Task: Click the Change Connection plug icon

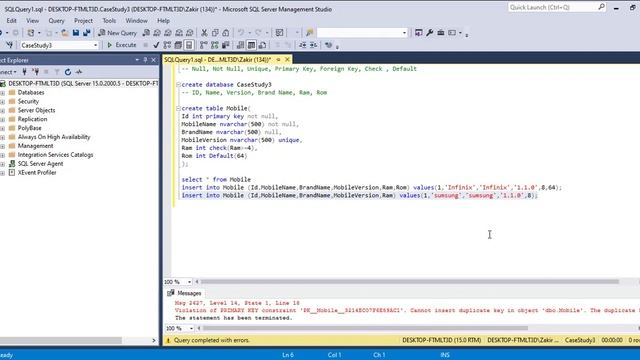Action: (9, 45)
